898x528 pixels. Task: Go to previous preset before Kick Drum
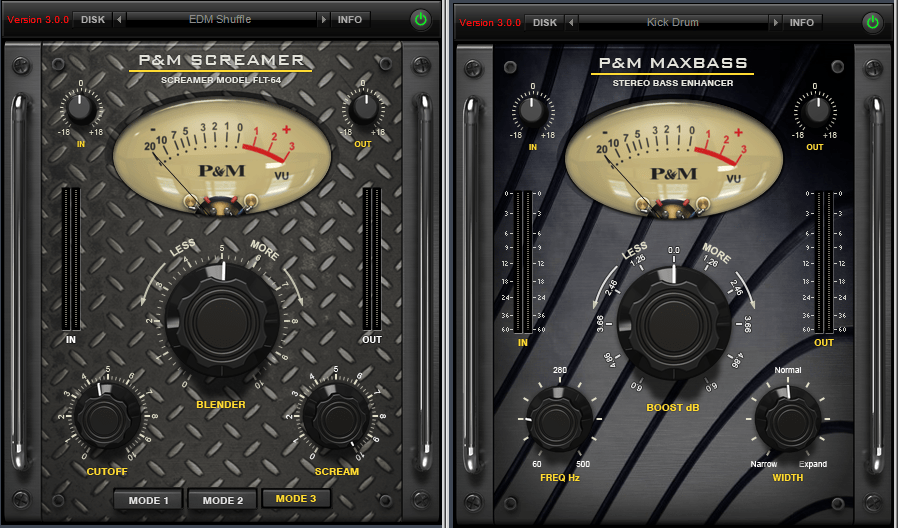571,22
